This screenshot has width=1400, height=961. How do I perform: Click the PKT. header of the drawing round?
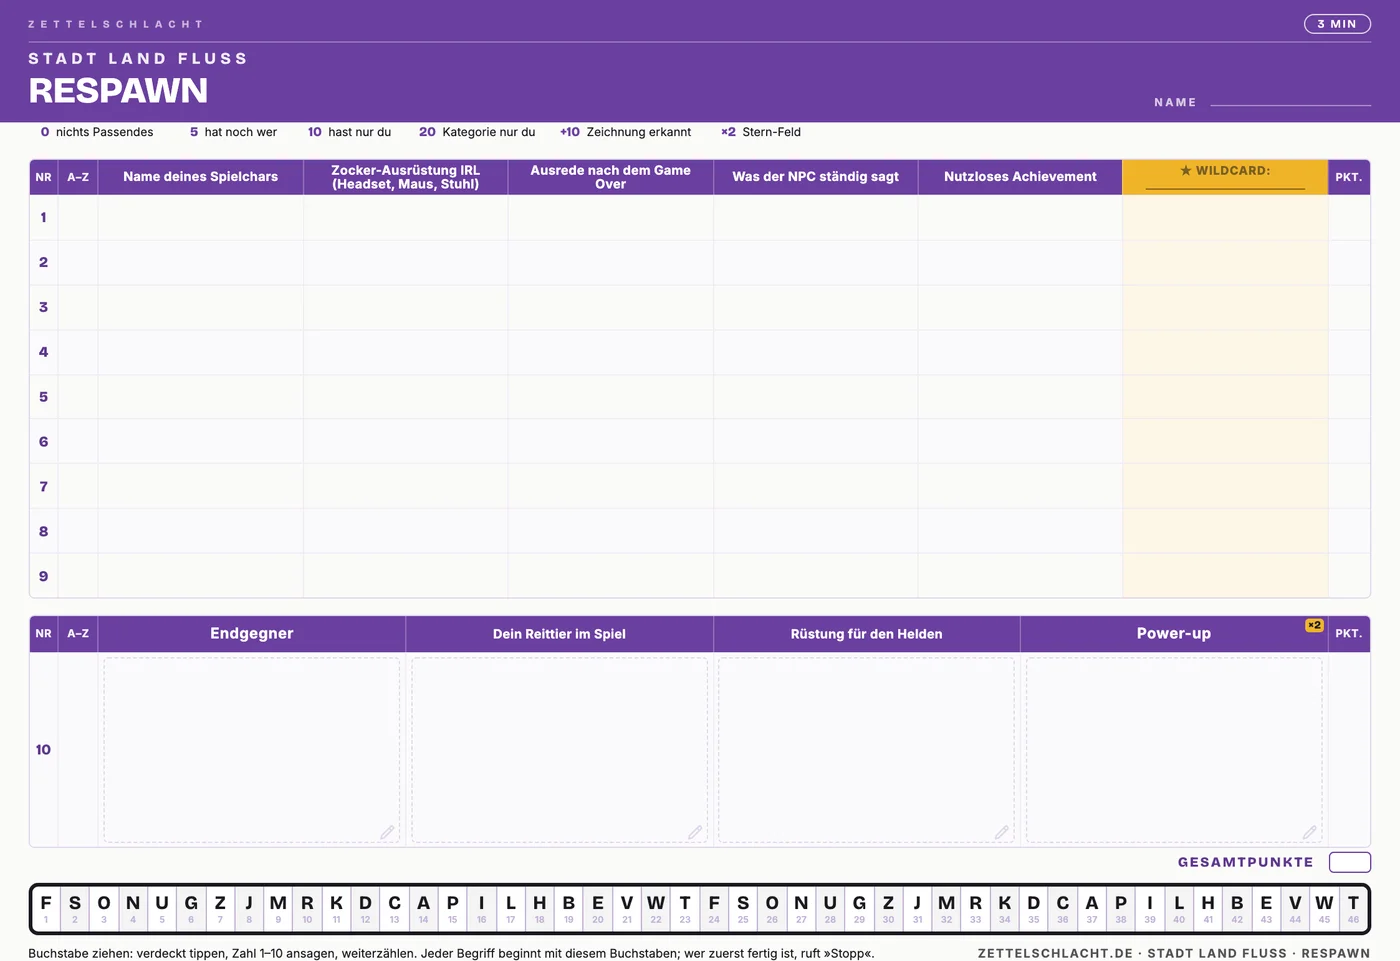pyautogui.click(x=1348, y=634)
